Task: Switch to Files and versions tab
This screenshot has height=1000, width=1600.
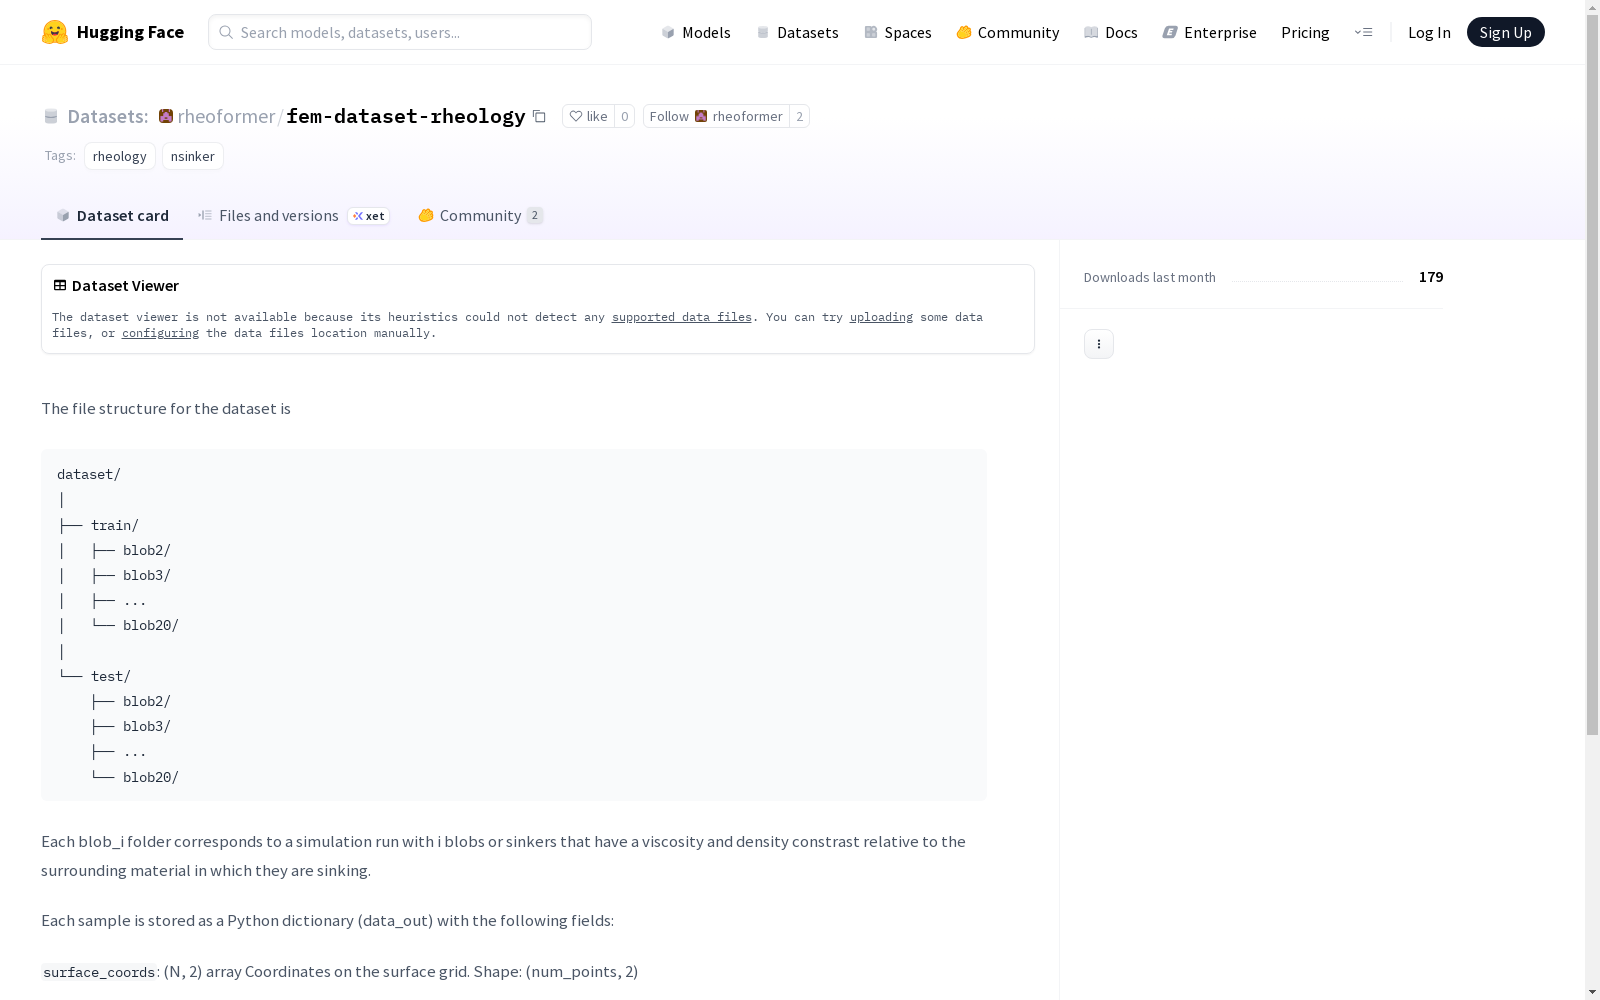Action: tap(293, 216)
